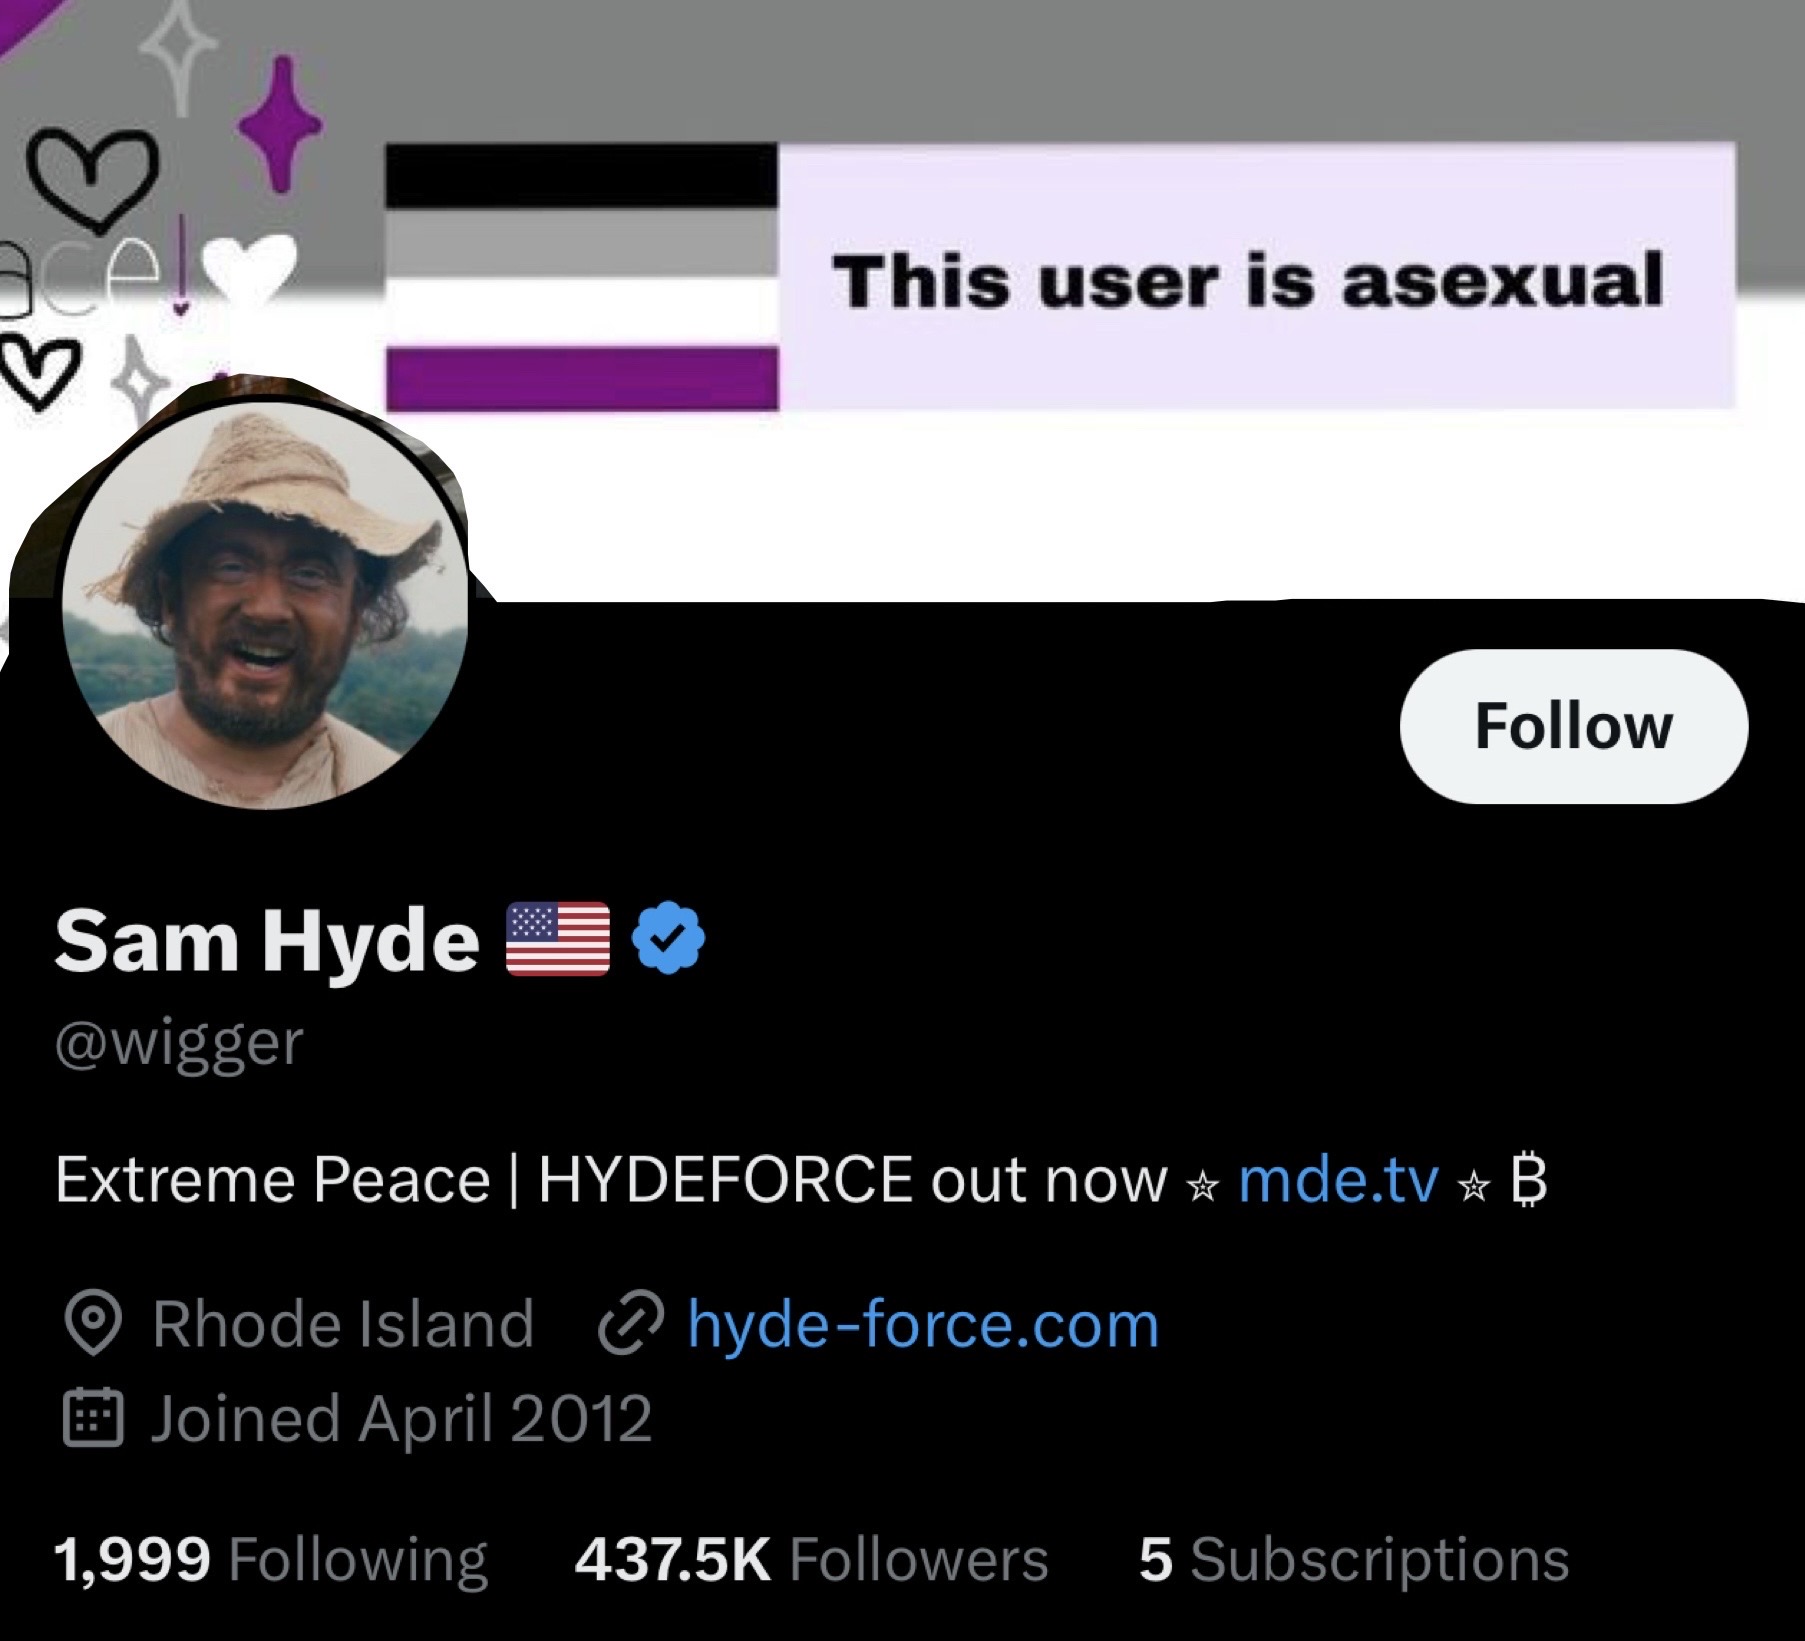This screenshot has width=1805, height=1641.
Task: Click the Rhode Island location text
Action: [x=343, y=1324]
